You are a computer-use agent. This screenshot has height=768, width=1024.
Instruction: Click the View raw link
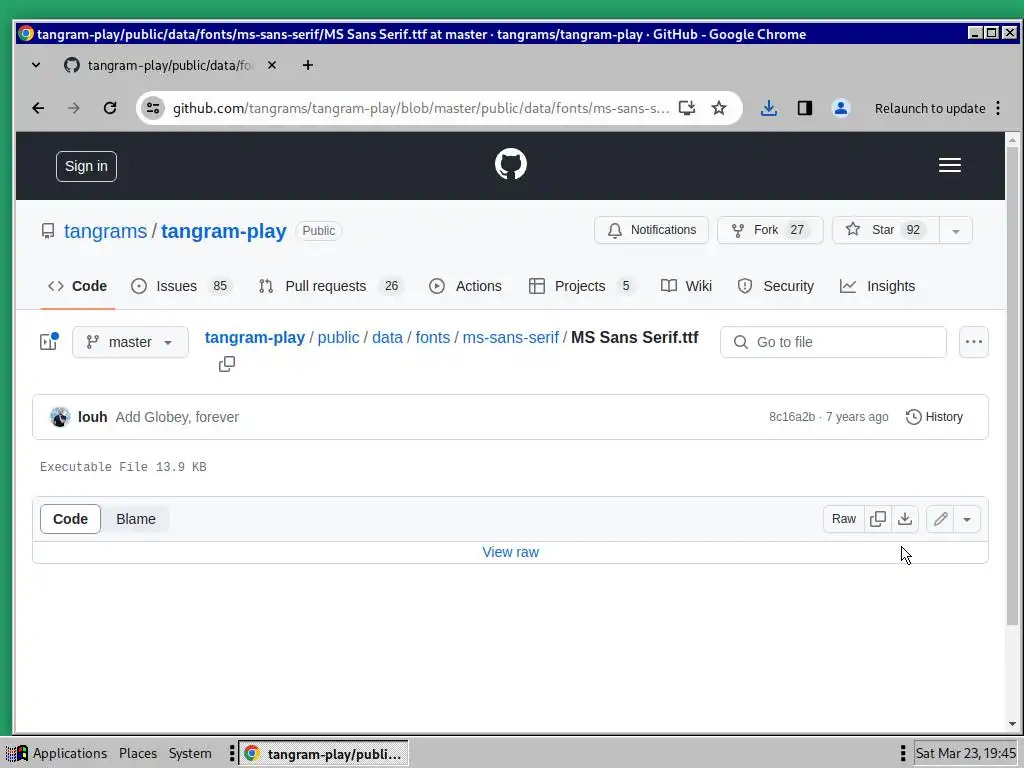tap(511, 552)
